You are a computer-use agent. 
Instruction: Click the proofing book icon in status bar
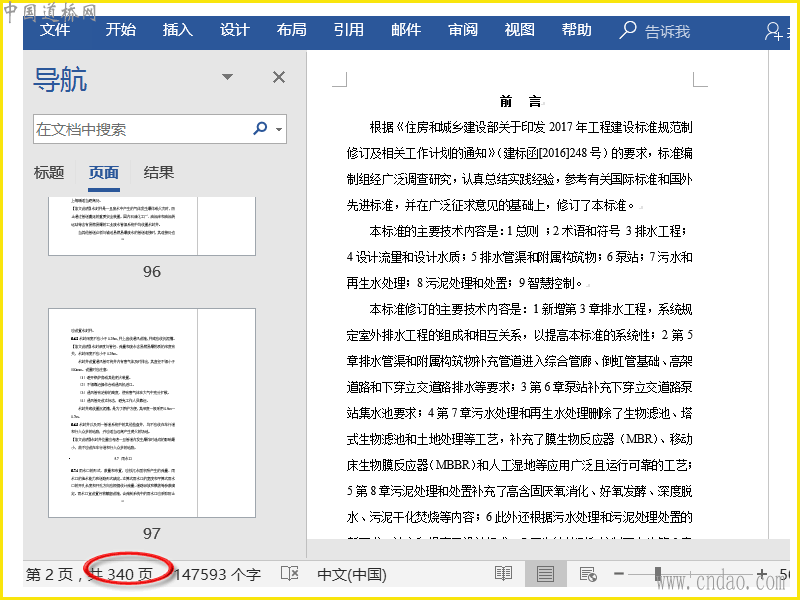(290, 573)
